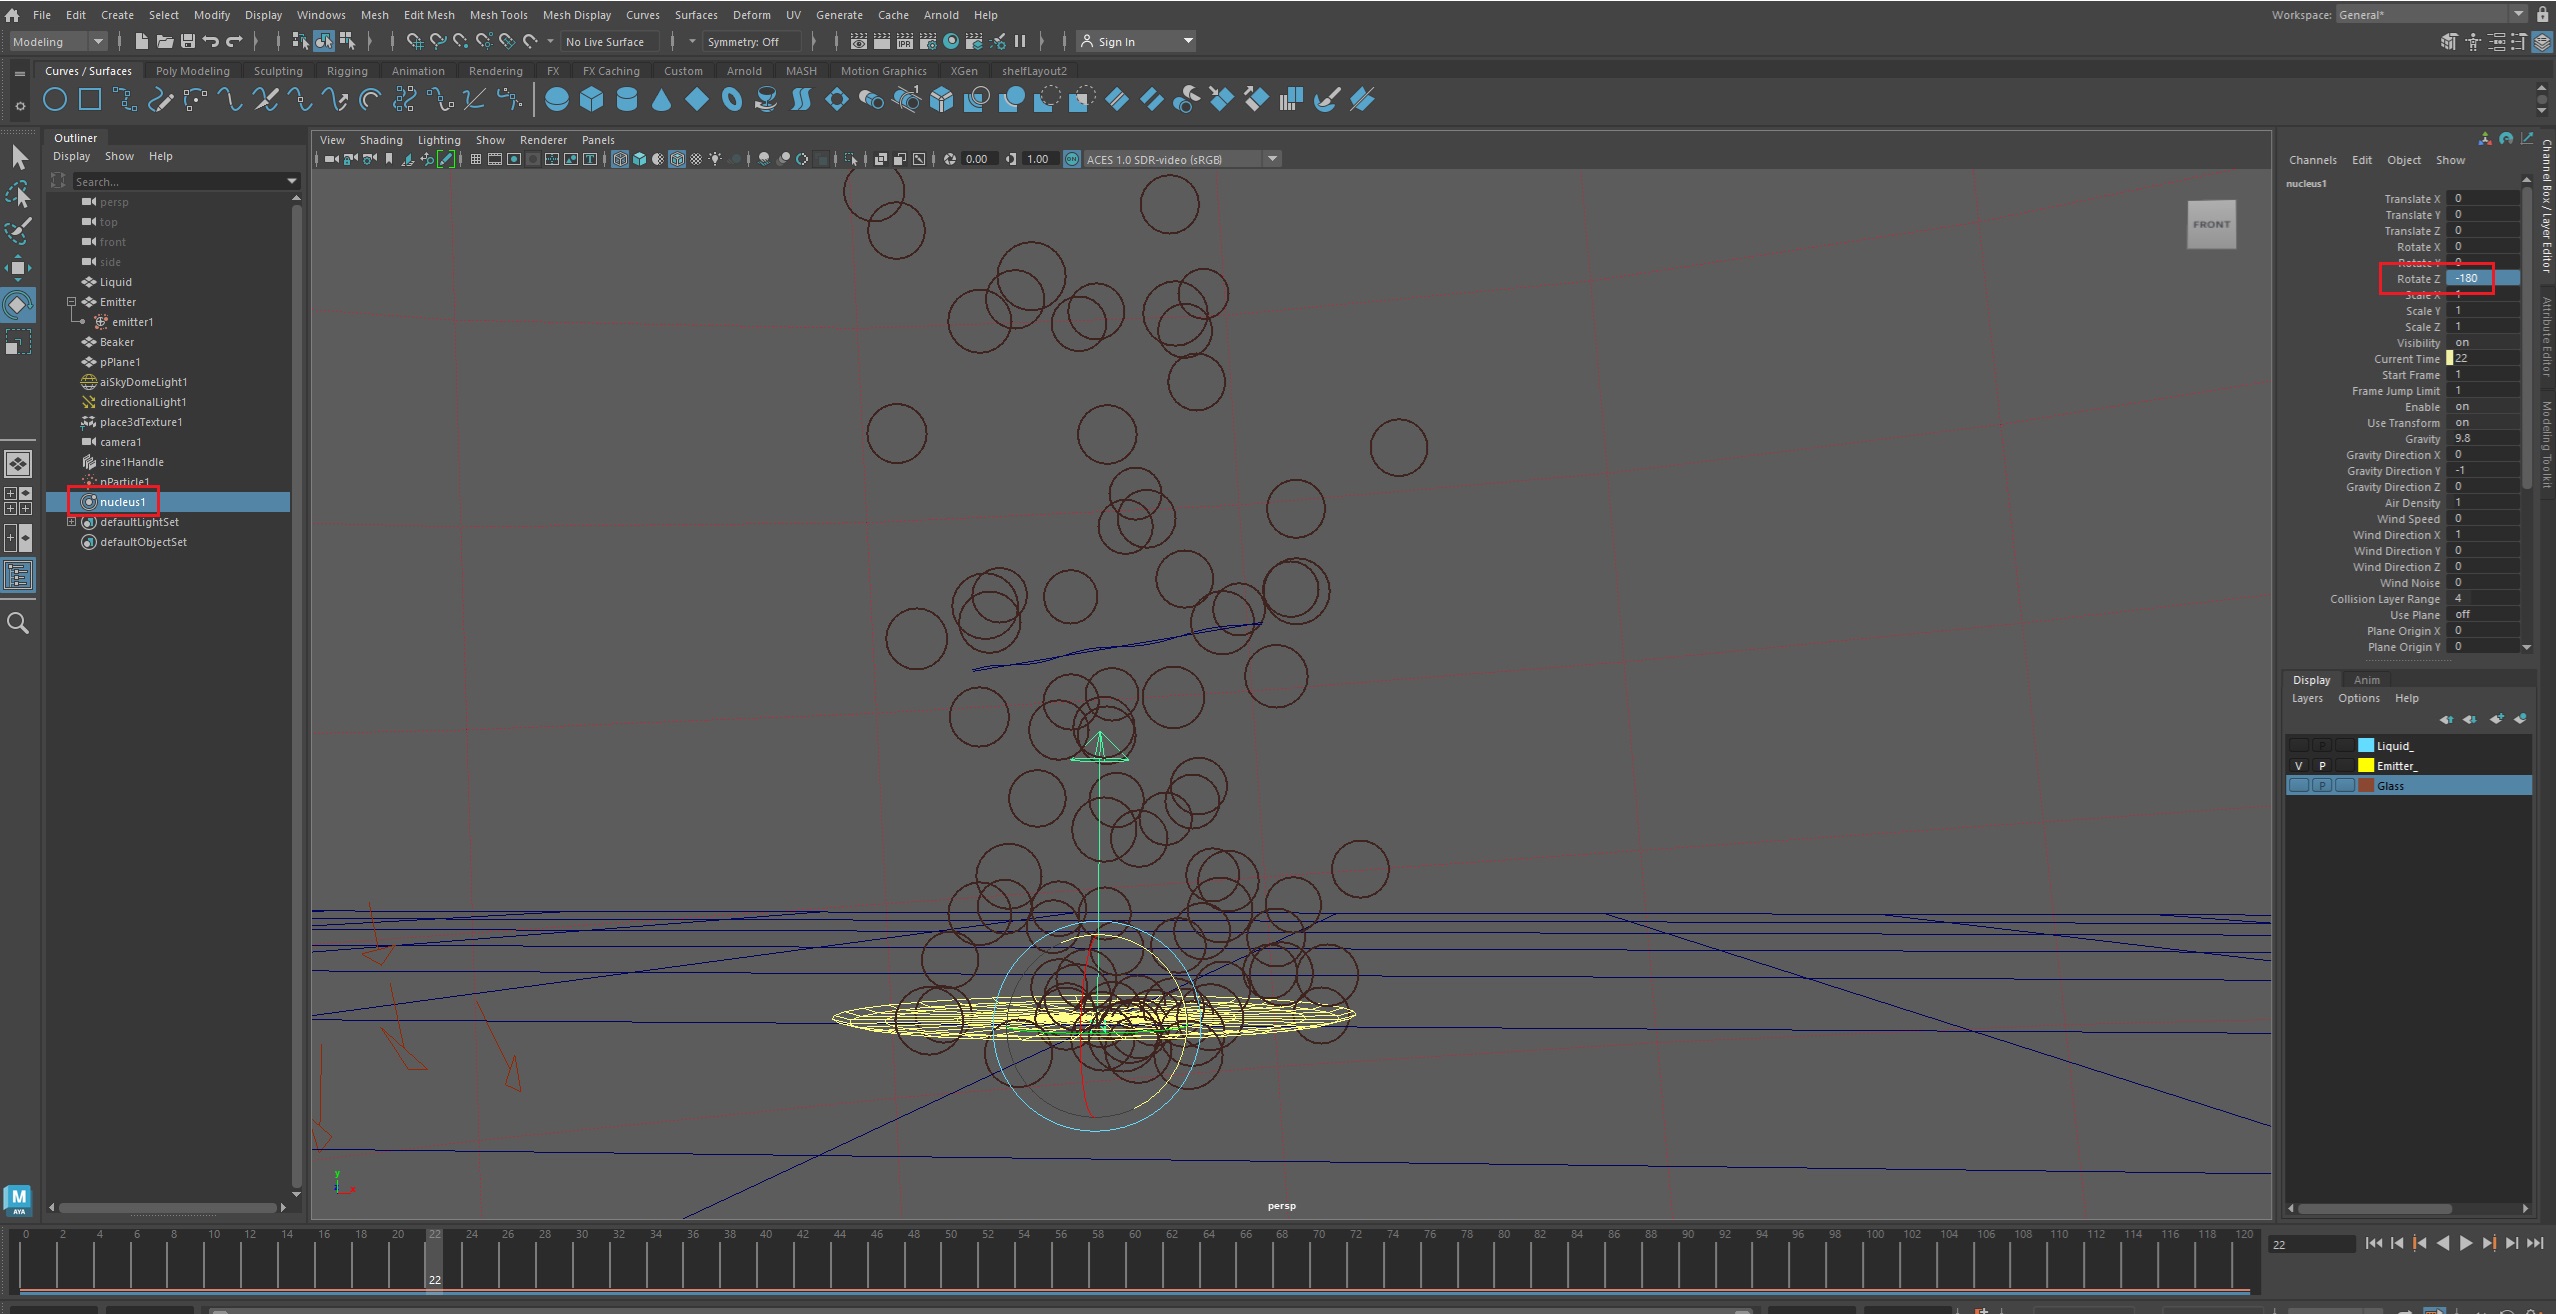Click the Save scene icon

click(187, 41)
